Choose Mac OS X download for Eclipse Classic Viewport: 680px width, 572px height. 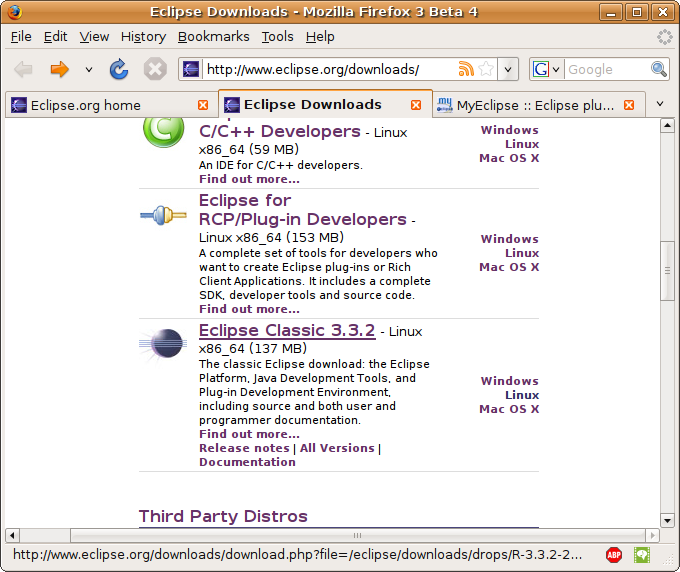point(509,409)
